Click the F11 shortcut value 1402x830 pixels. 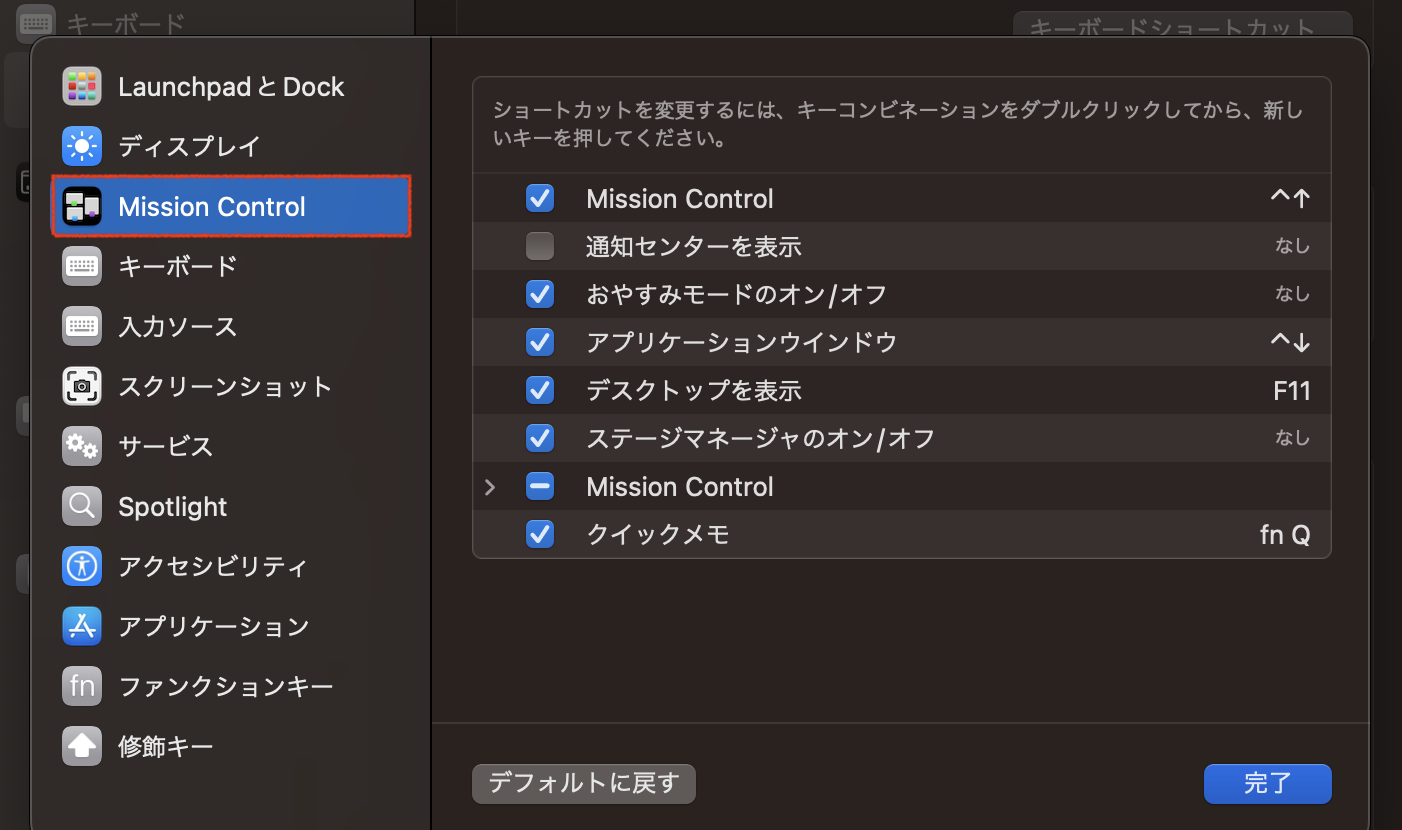pos(1292,390)
